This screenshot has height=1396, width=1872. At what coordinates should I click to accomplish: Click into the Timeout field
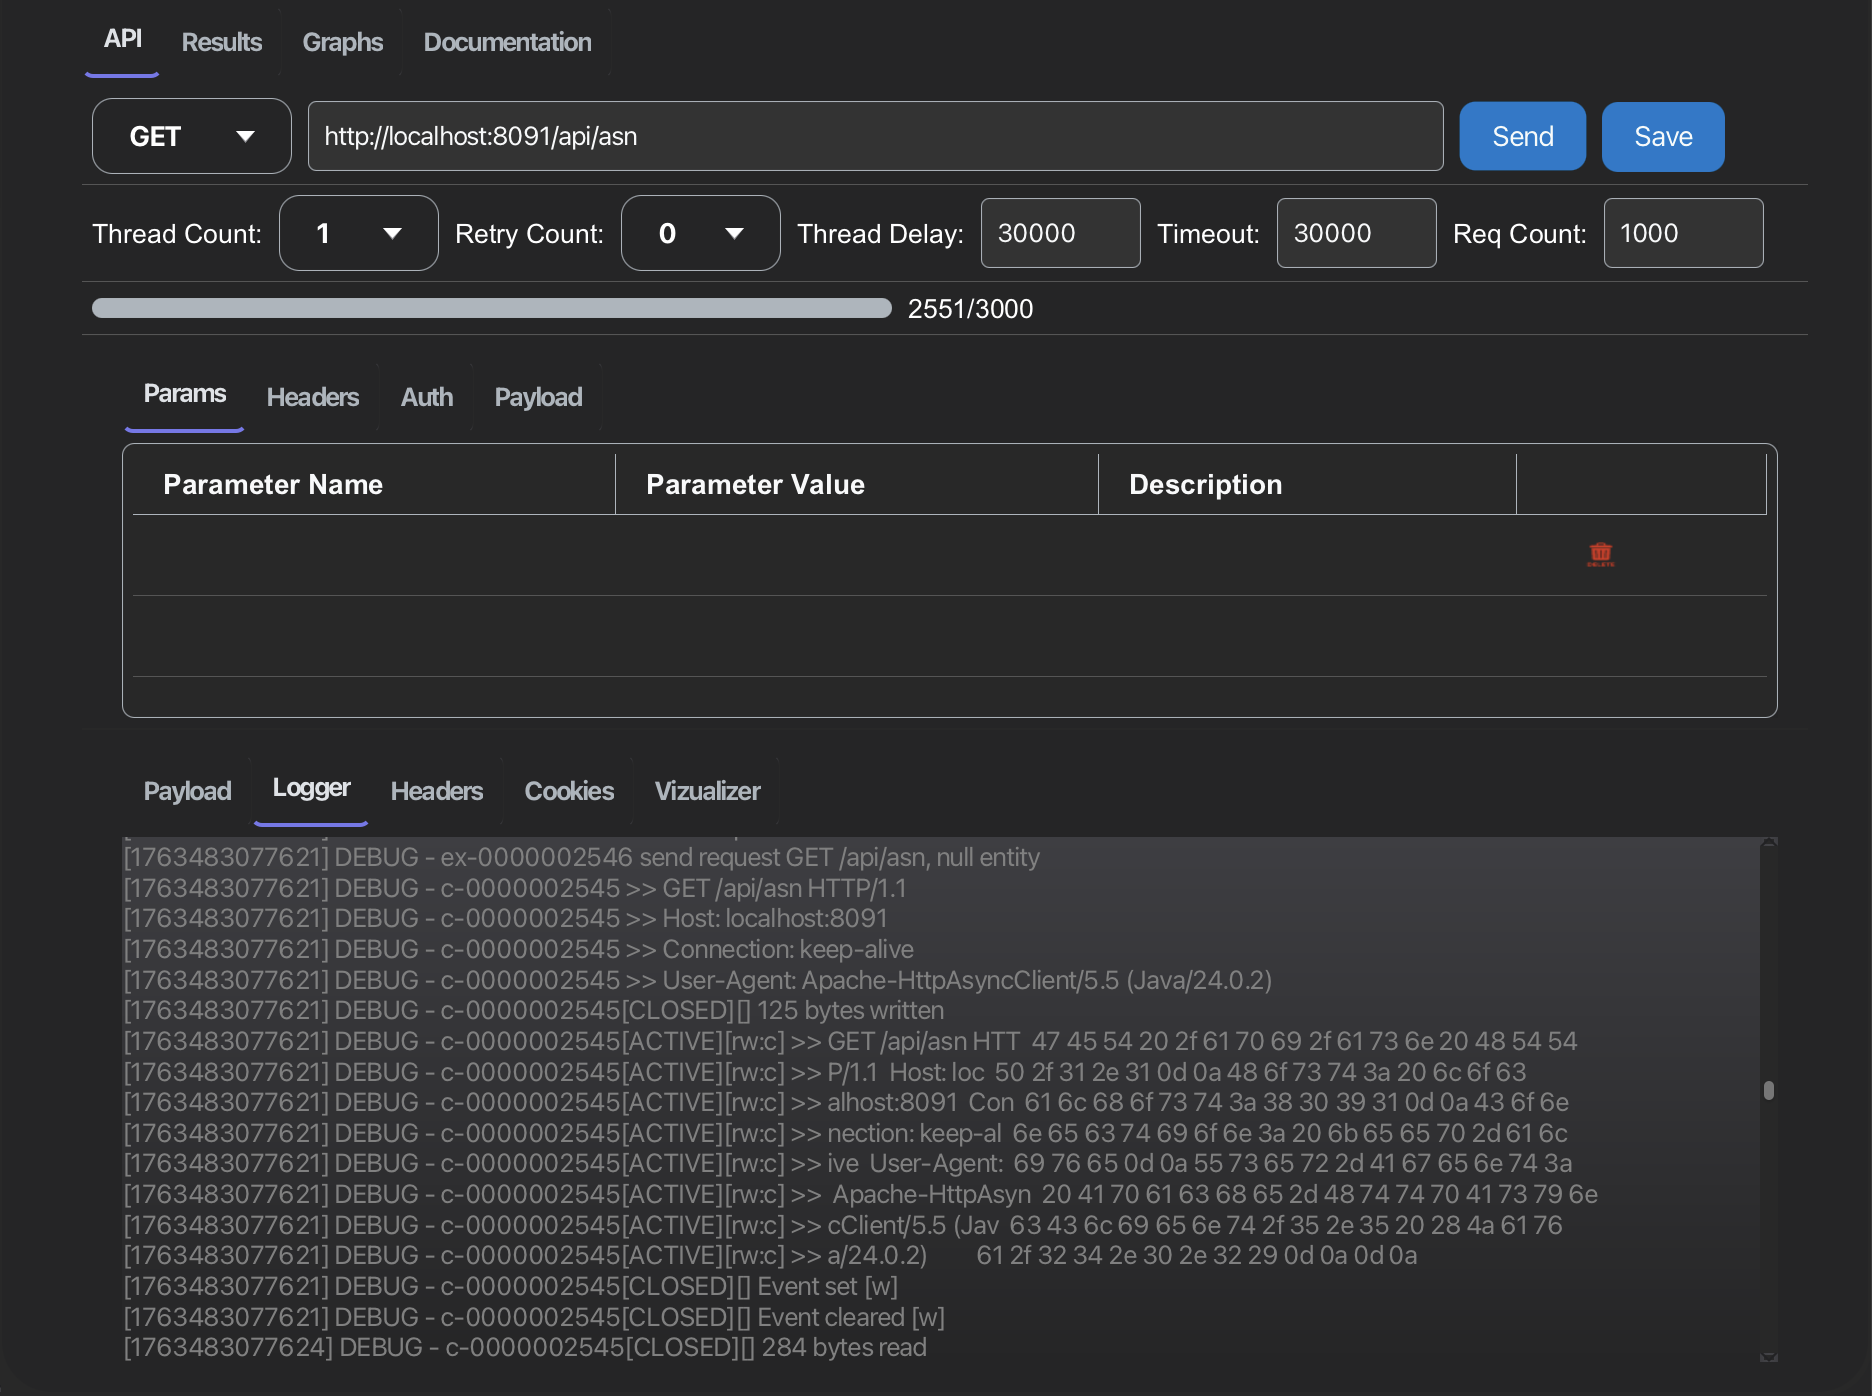(1356, 233)
